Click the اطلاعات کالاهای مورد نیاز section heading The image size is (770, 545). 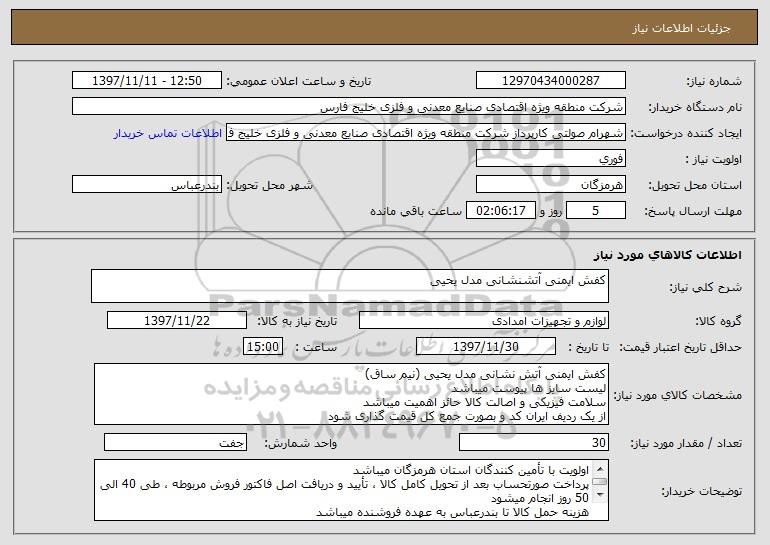tap(667, 255)
